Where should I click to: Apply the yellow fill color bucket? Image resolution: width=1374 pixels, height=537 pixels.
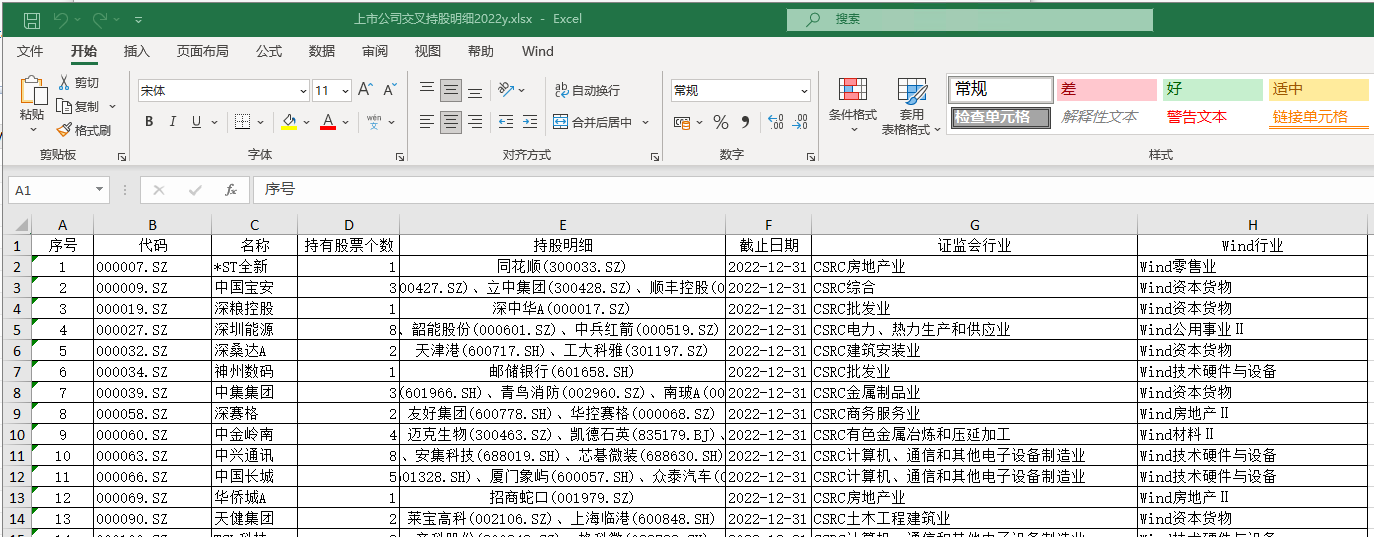click(289, 122)
